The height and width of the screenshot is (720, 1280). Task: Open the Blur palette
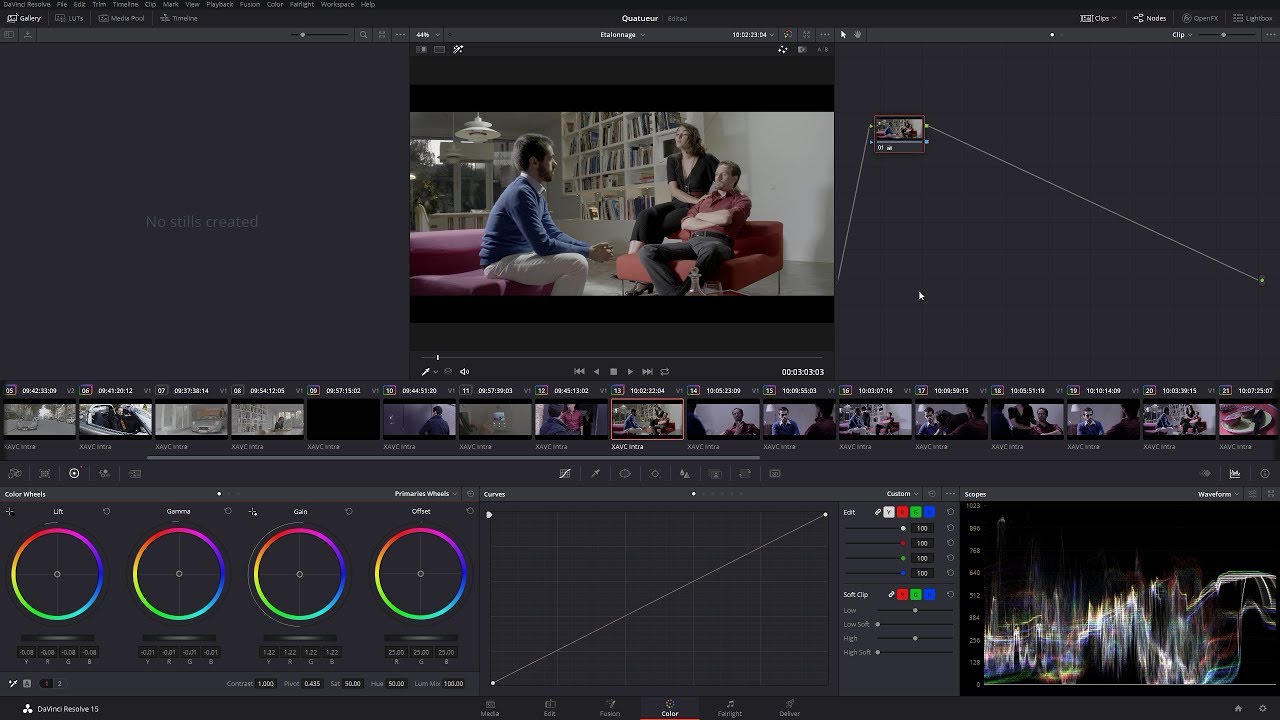(685, 473)
